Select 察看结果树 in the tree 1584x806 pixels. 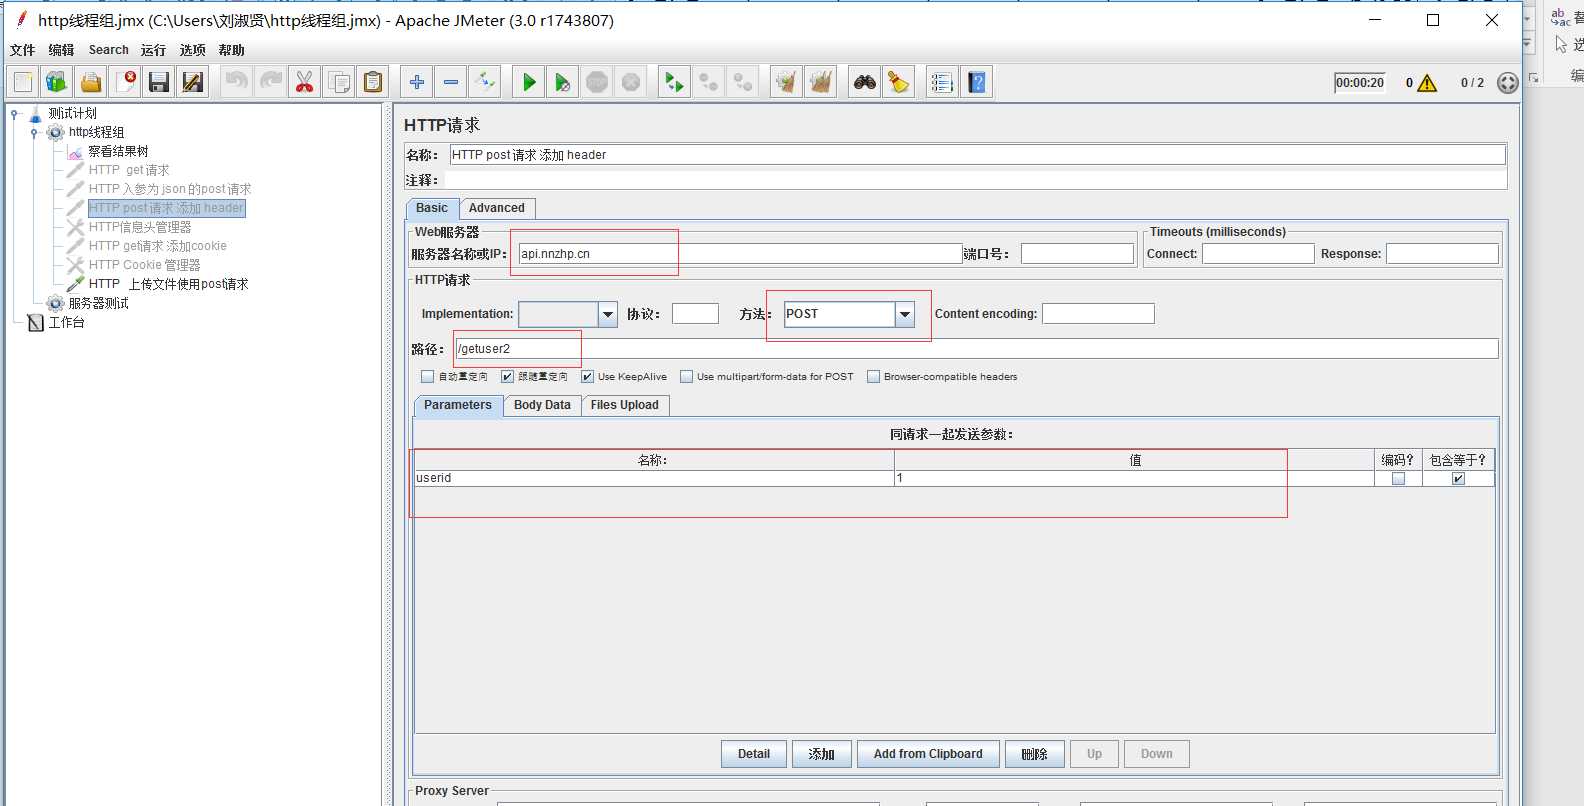118,151
